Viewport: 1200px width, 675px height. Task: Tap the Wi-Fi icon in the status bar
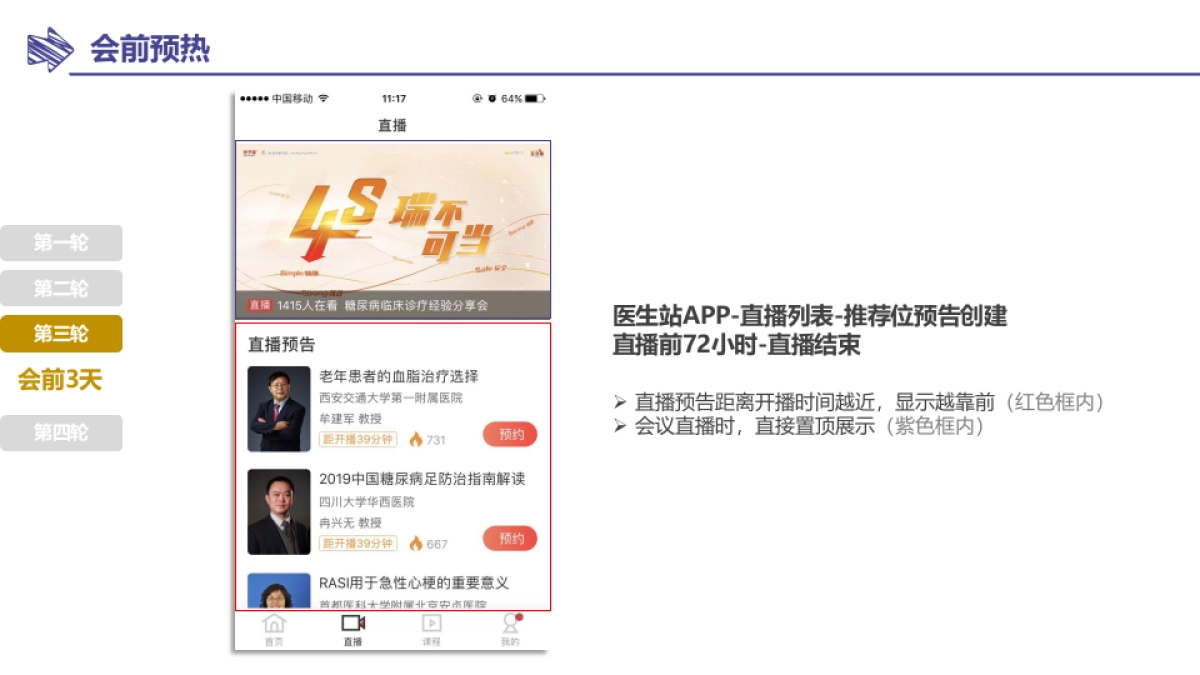322,99
